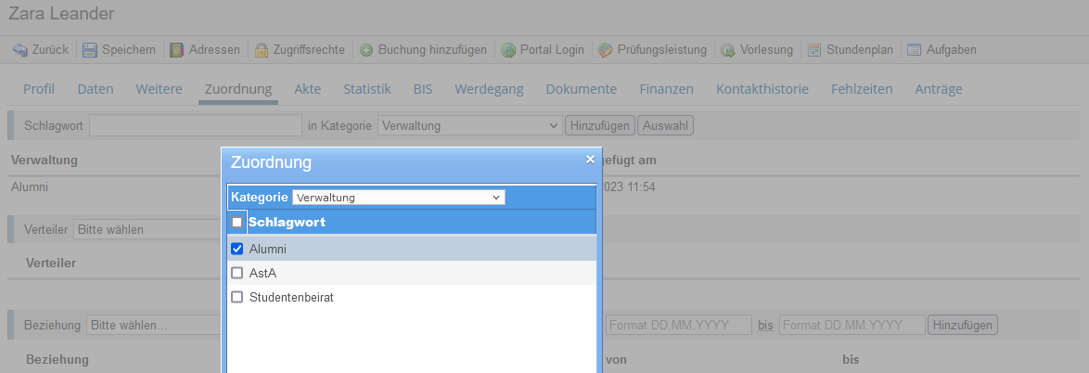This screenshot has height=373, width=1089.
Task: Switch to the Weitere tab
Action: (159, 89)
